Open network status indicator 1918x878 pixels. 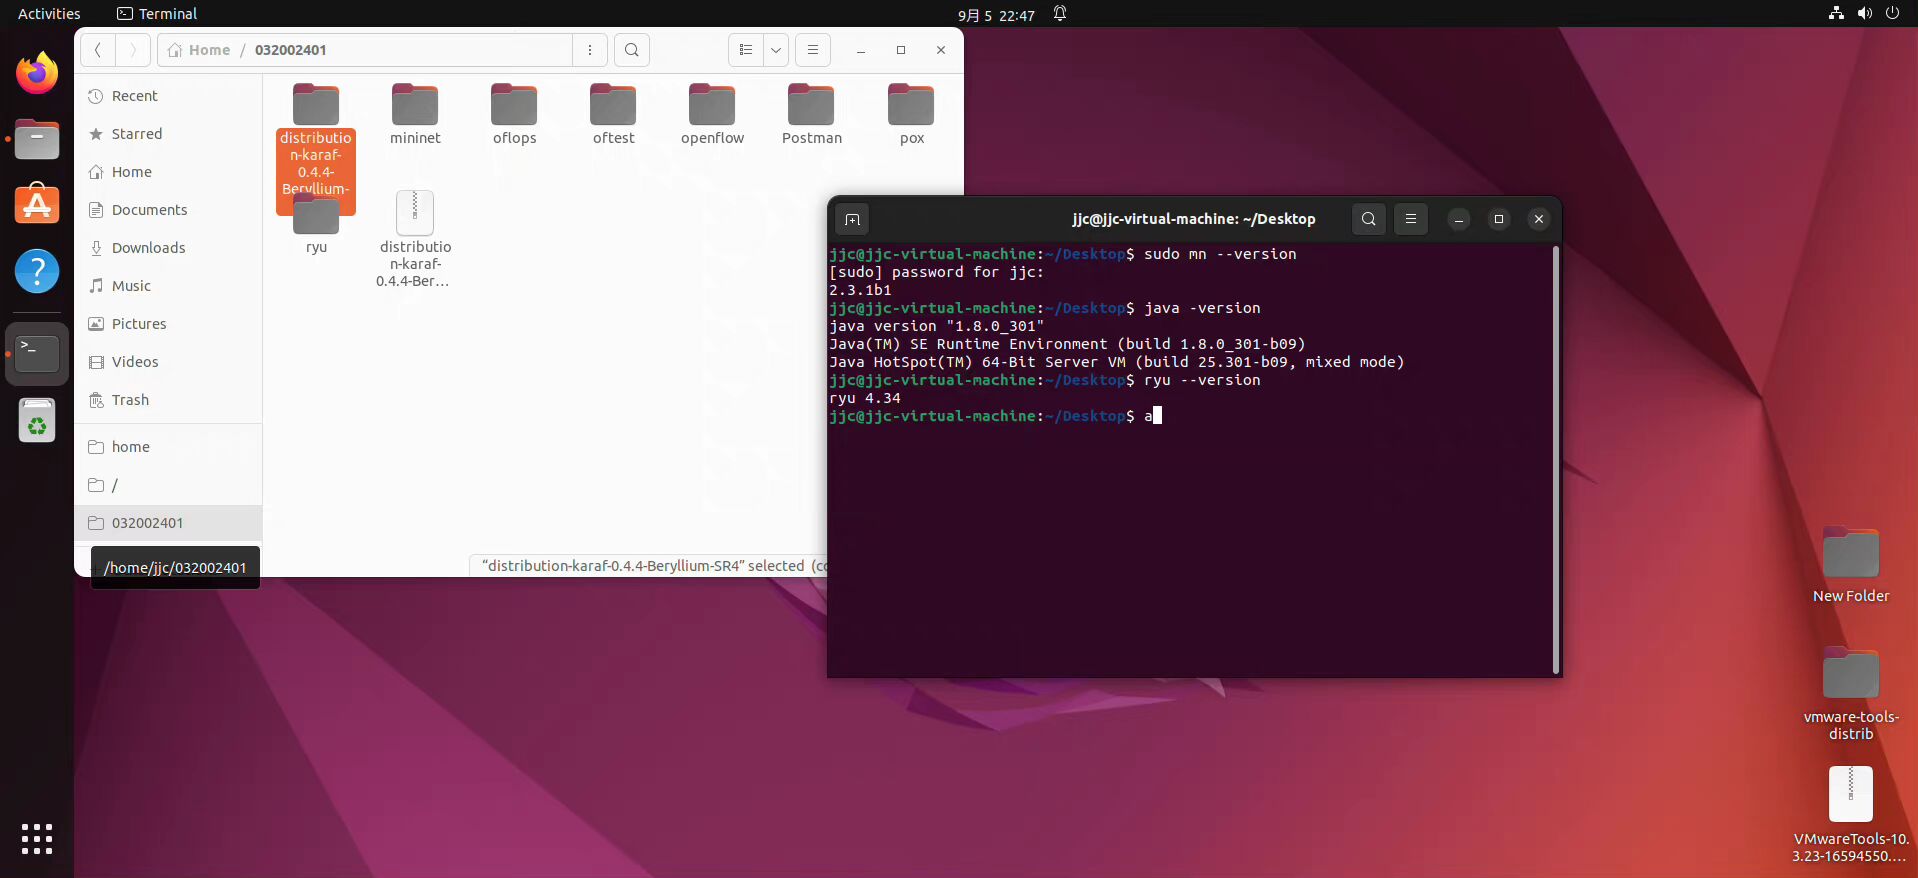point(1836,14)
